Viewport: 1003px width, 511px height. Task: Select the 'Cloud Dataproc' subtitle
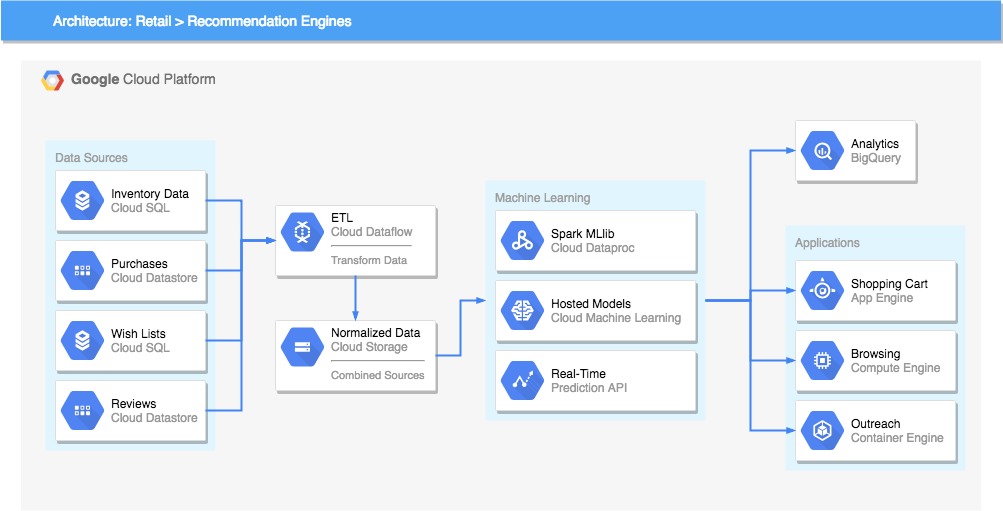593,248
